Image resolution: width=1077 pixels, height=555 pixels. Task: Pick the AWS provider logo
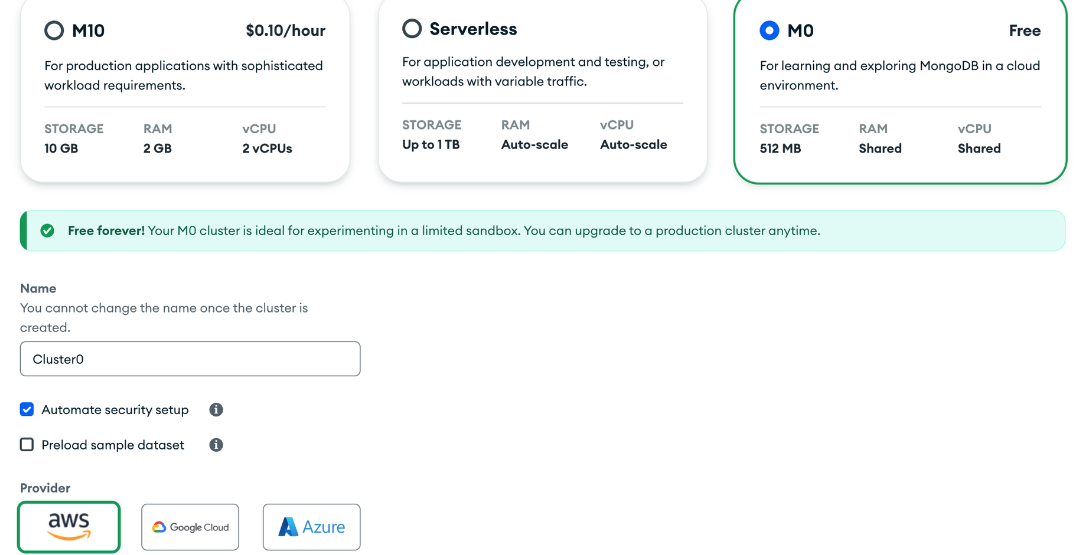69,526
